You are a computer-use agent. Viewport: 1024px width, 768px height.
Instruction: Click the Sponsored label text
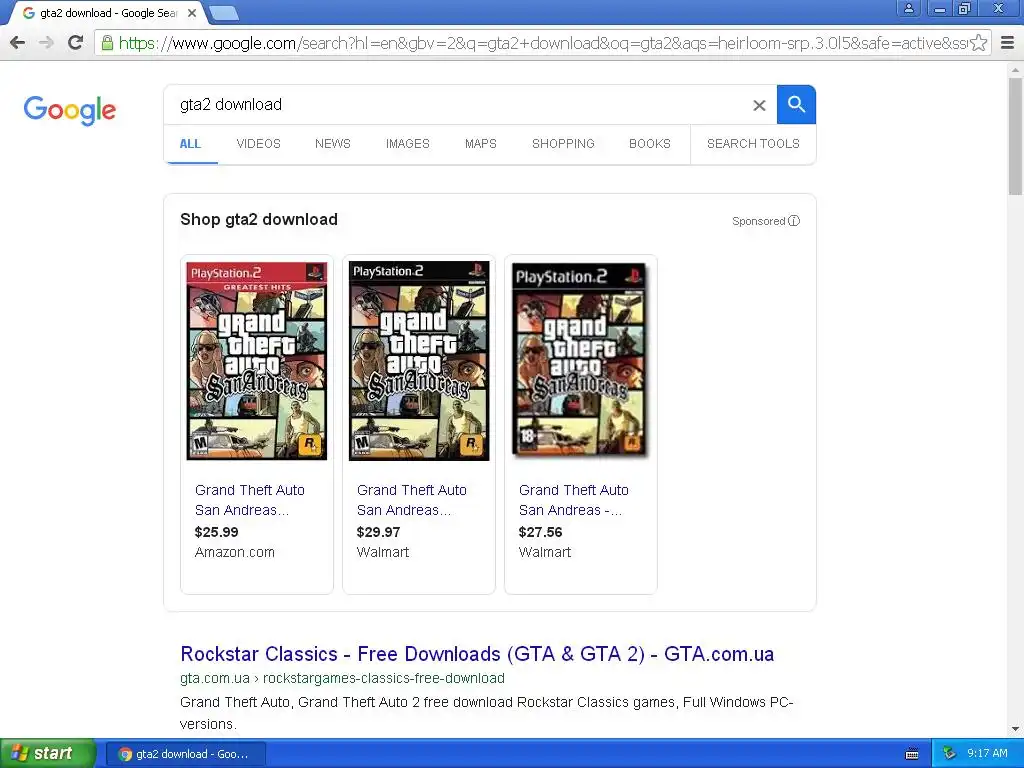[x=758, y=221]
